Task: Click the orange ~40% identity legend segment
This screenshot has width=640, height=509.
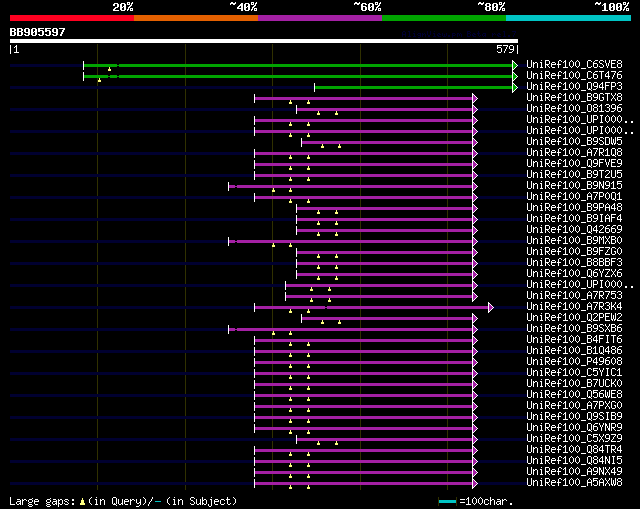Action: click(196, 18)
